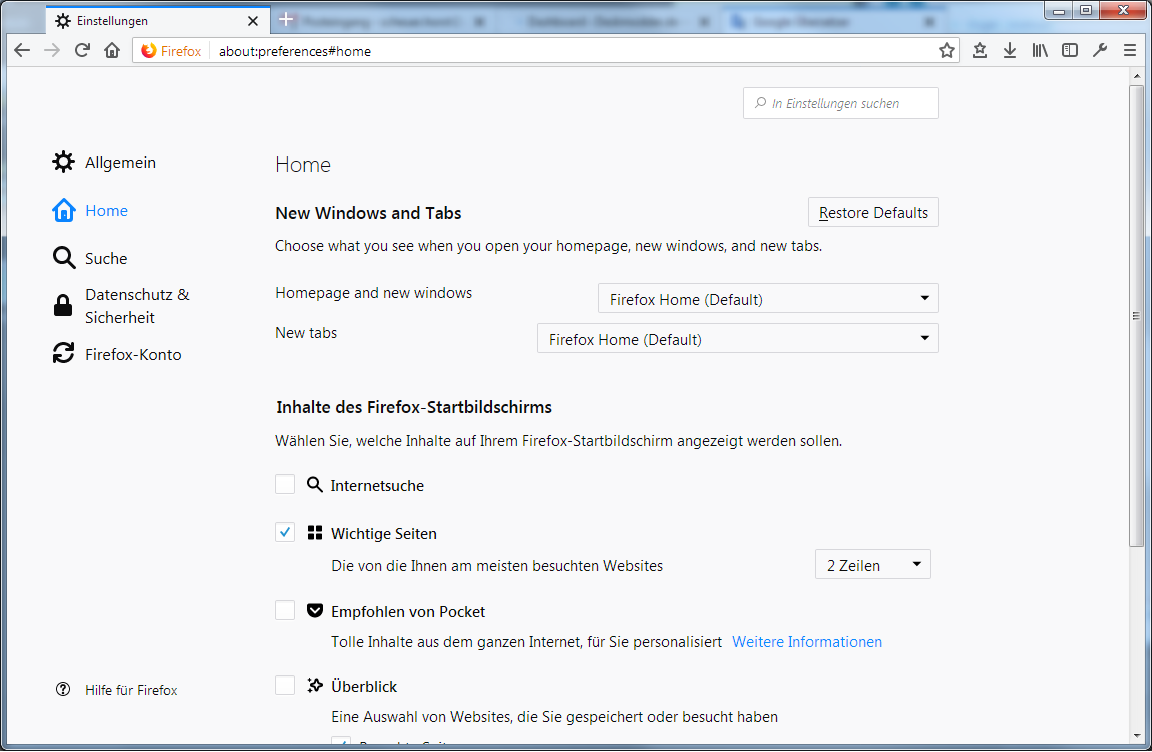Reload the current page

82,51
